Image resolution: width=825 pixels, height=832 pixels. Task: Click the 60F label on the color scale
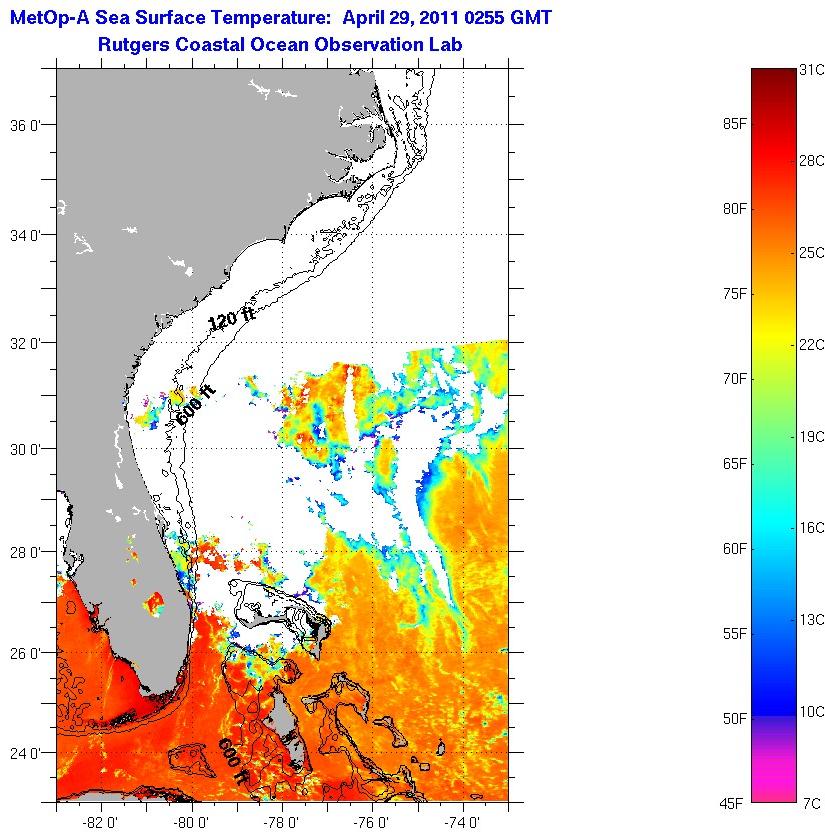point(734,549)
